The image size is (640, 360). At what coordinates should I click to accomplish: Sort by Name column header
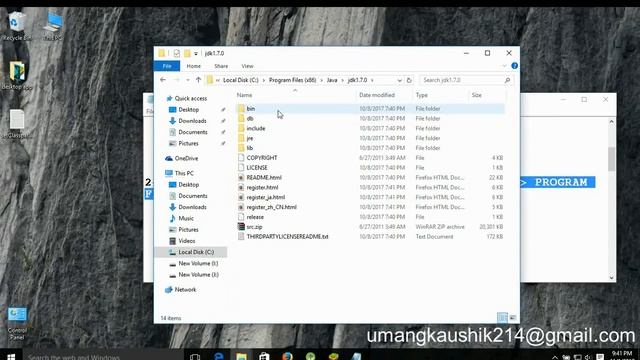click(244, 95)
